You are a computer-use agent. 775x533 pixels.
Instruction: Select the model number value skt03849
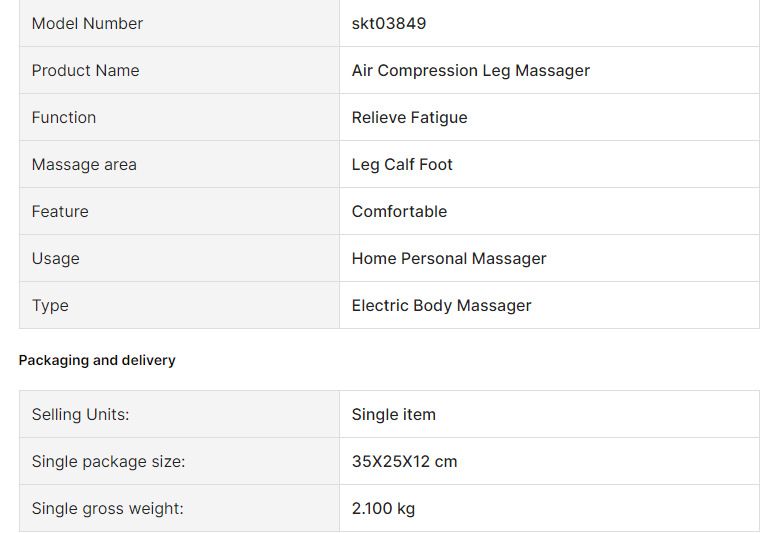pos(389,23)
